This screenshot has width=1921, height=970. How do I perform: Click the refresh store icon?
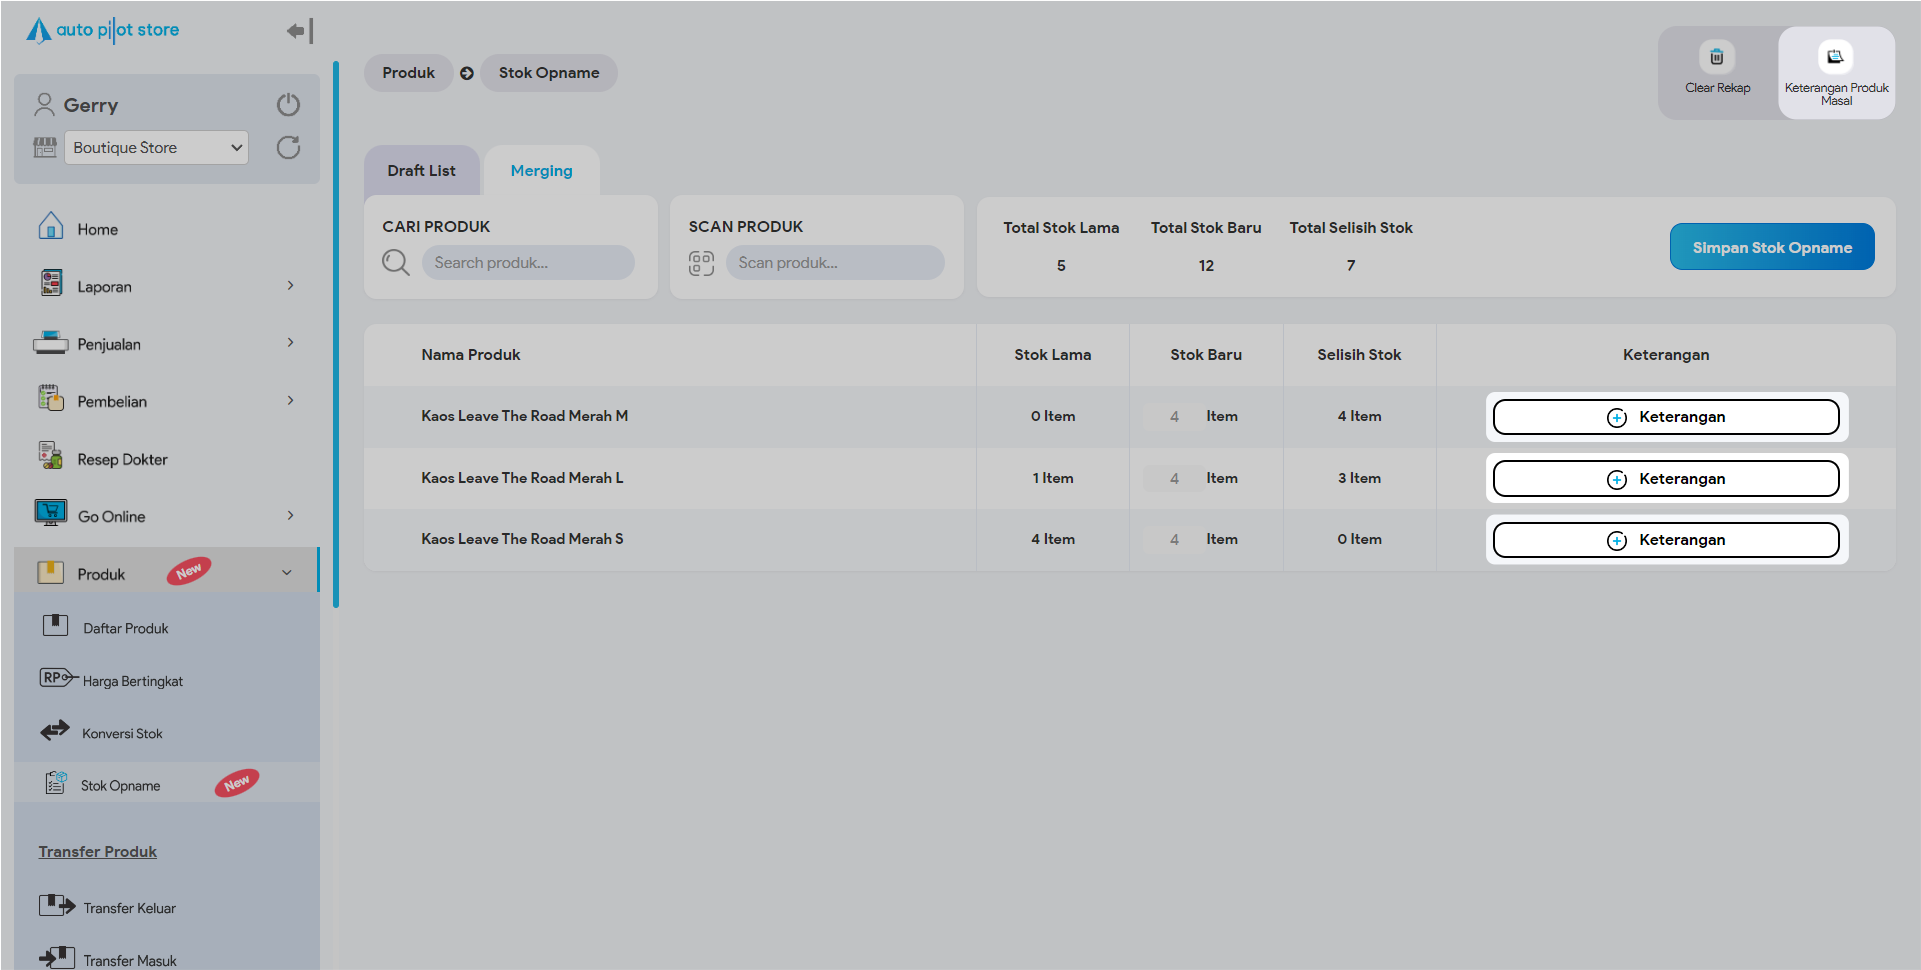tap(288, 148)
